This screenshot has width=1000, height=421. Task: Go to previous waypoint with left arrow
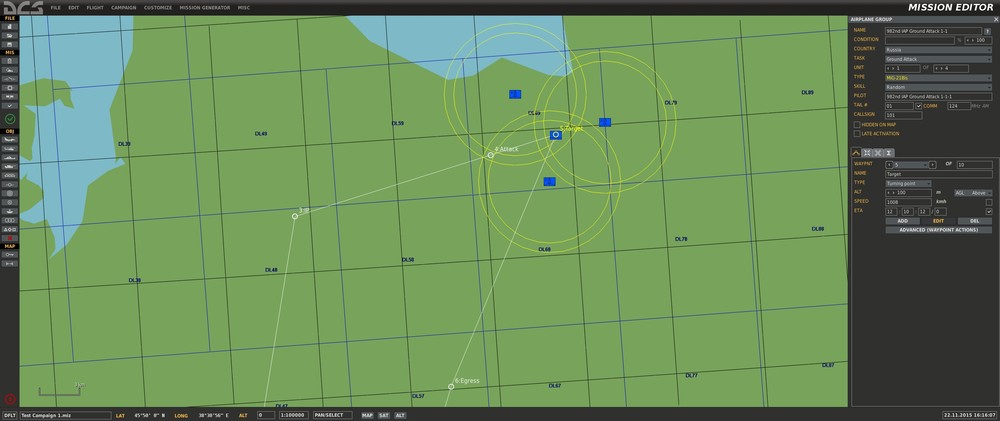(x=889, y=165)
